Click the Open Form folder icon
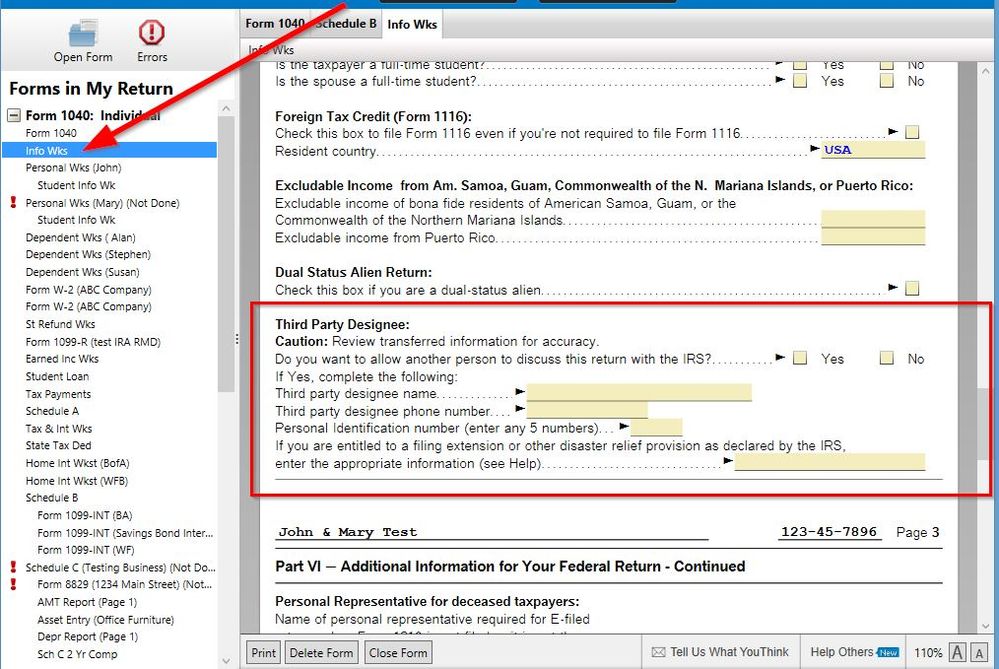Viewport: 999px width, 669px height. coord(83,33)
